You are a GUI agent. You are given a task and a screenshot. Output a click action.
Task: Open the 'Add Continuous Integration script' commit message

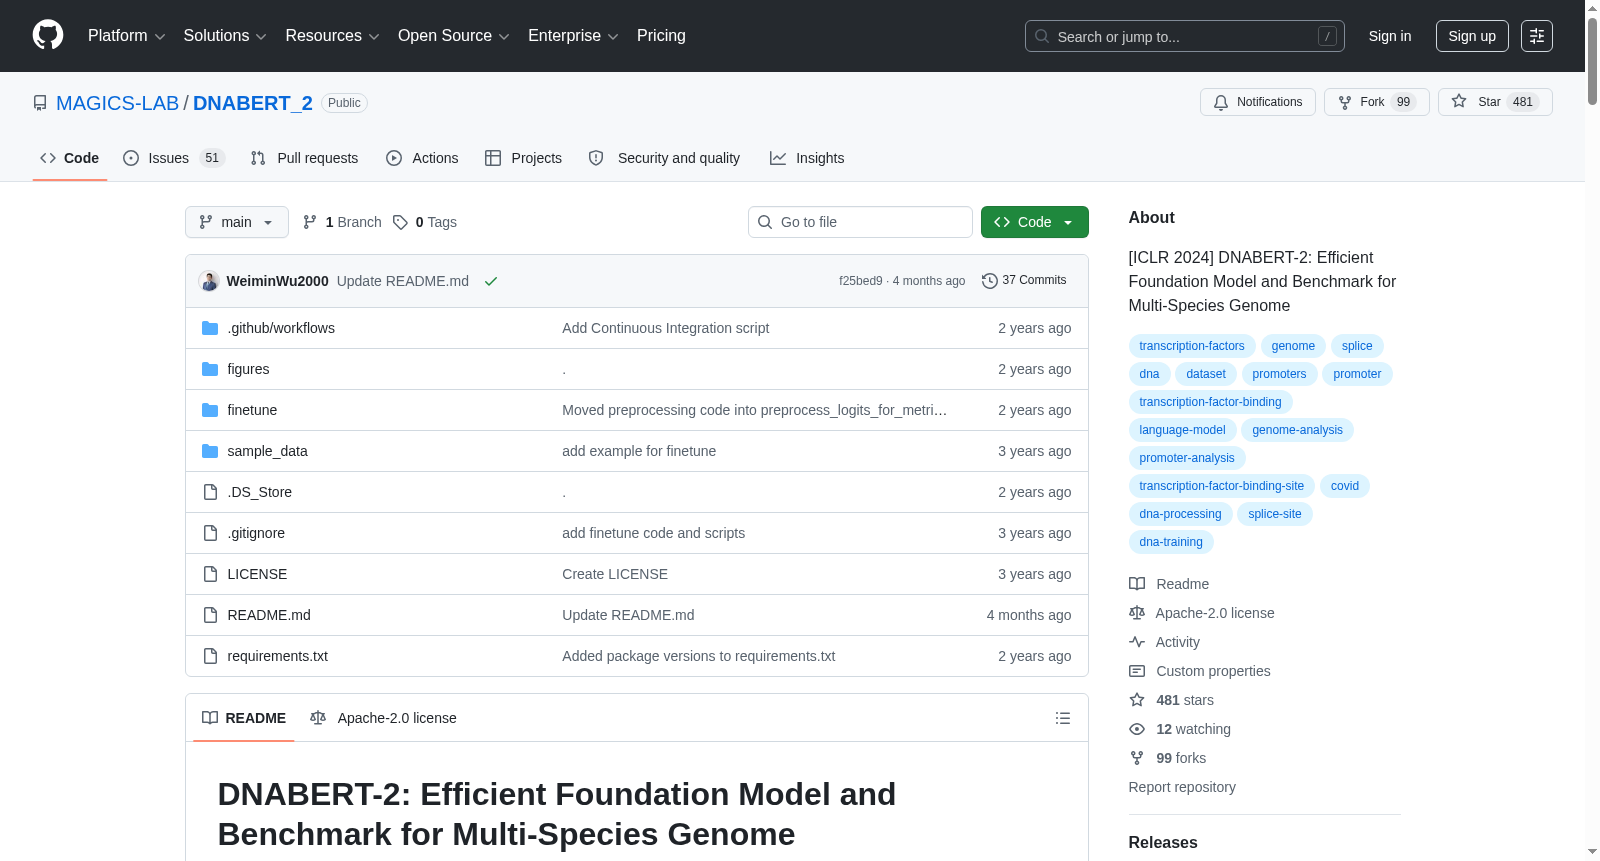coord(665,328)
